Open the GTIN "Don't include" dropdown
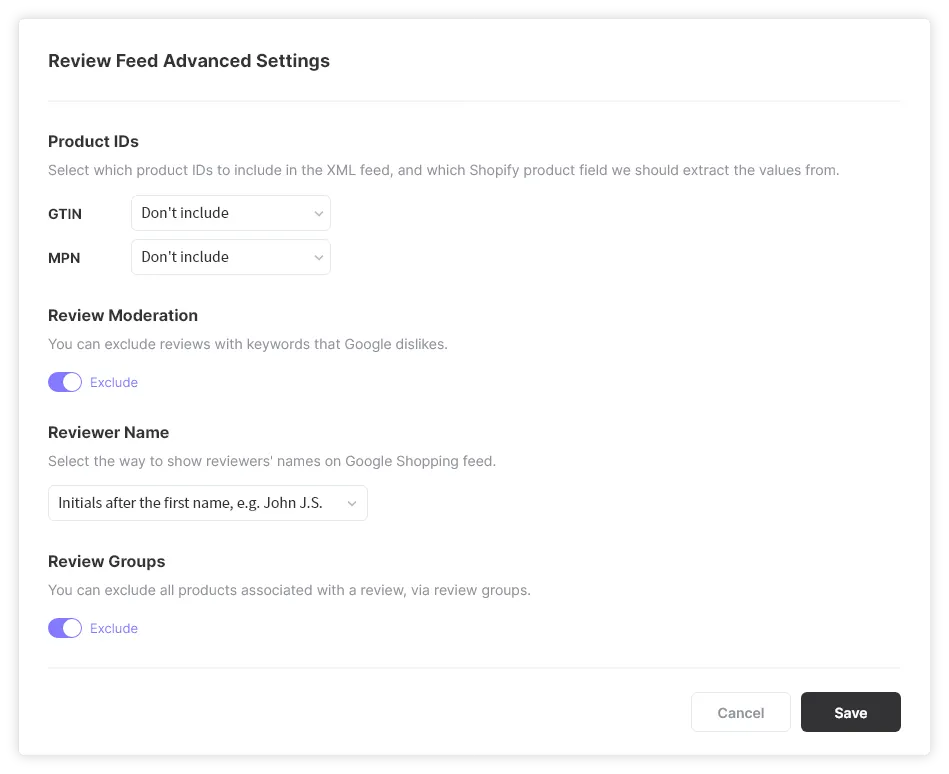This screenshot has width=949, height=774. 230,213
